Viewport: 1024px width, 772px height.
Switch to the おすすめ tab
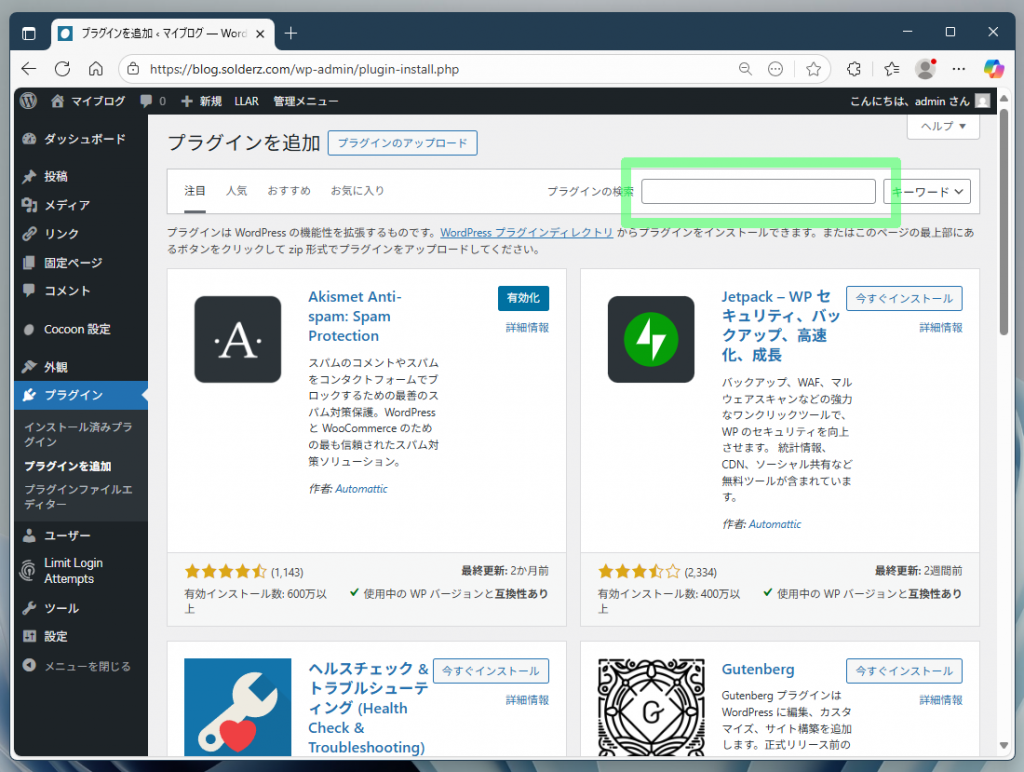(x=289, y=191)
